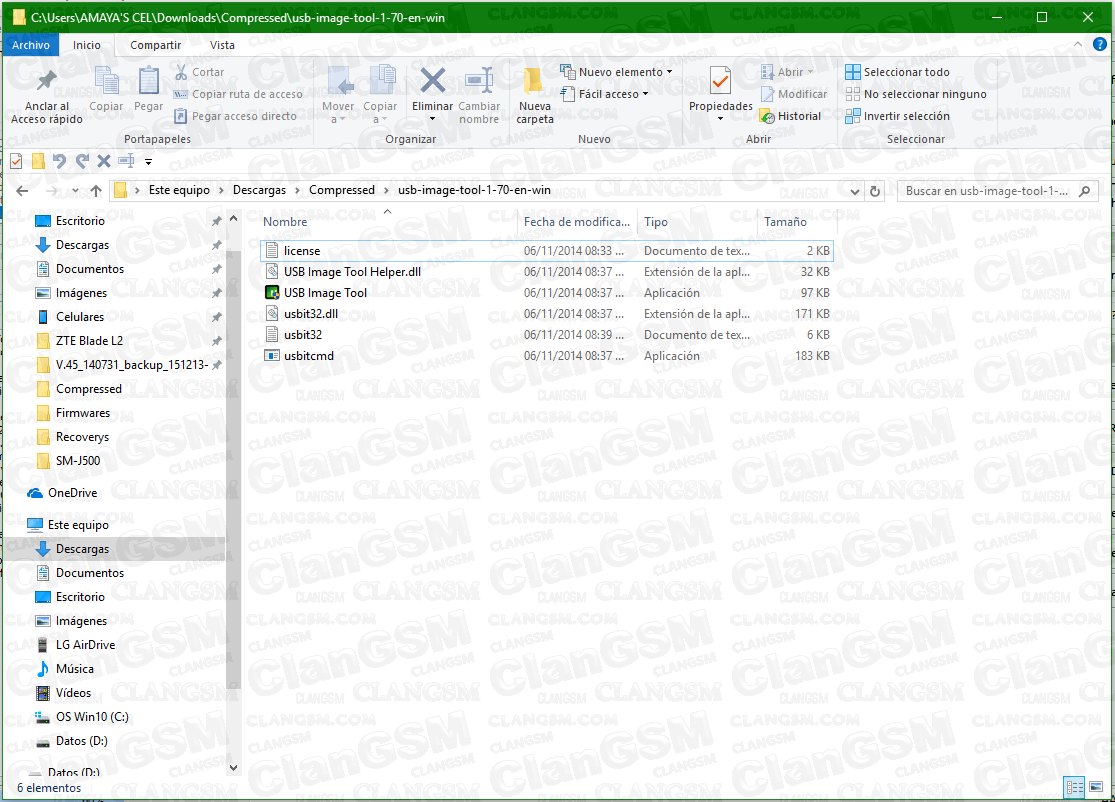Click the Modificar ribbon option
The height and width of the screenshot is (802, 1115).
pyautogui.click(x=794, y=94)
